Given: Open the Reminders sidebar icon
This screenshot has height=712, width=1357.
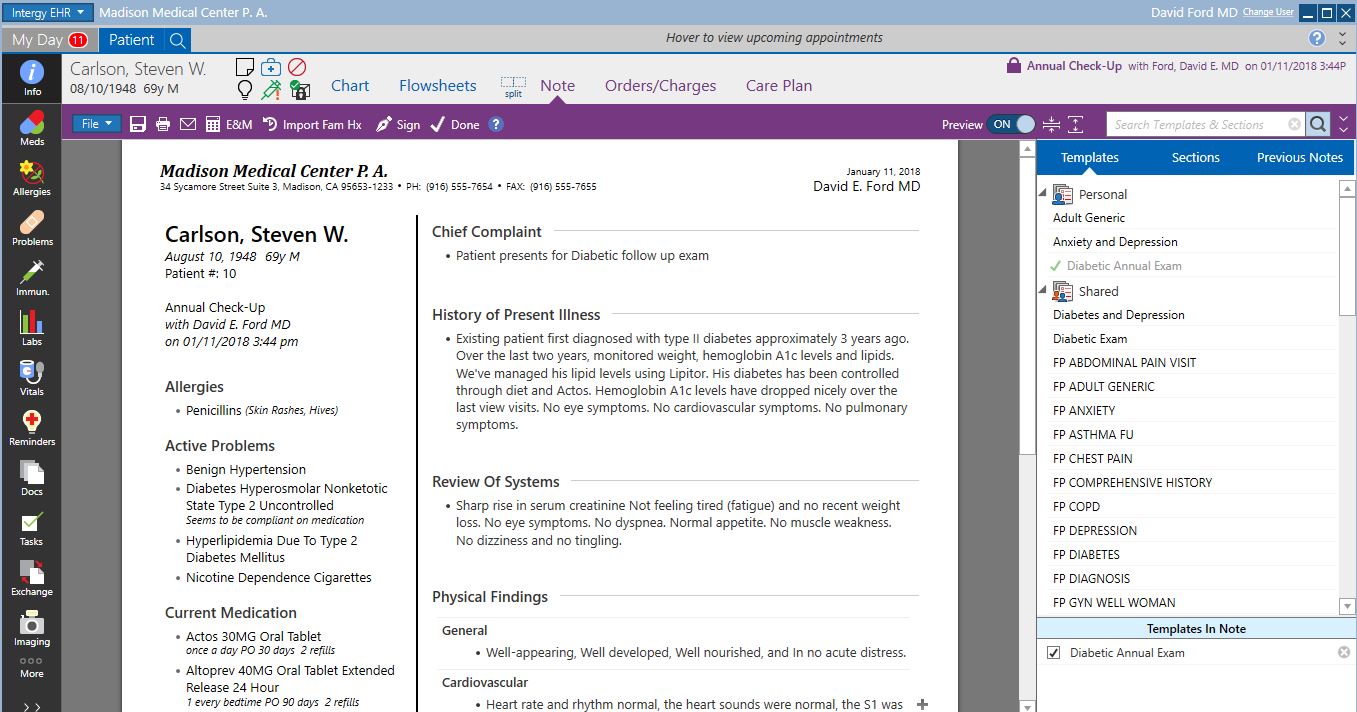Looking at the screenshot, I should pos(32,428).
